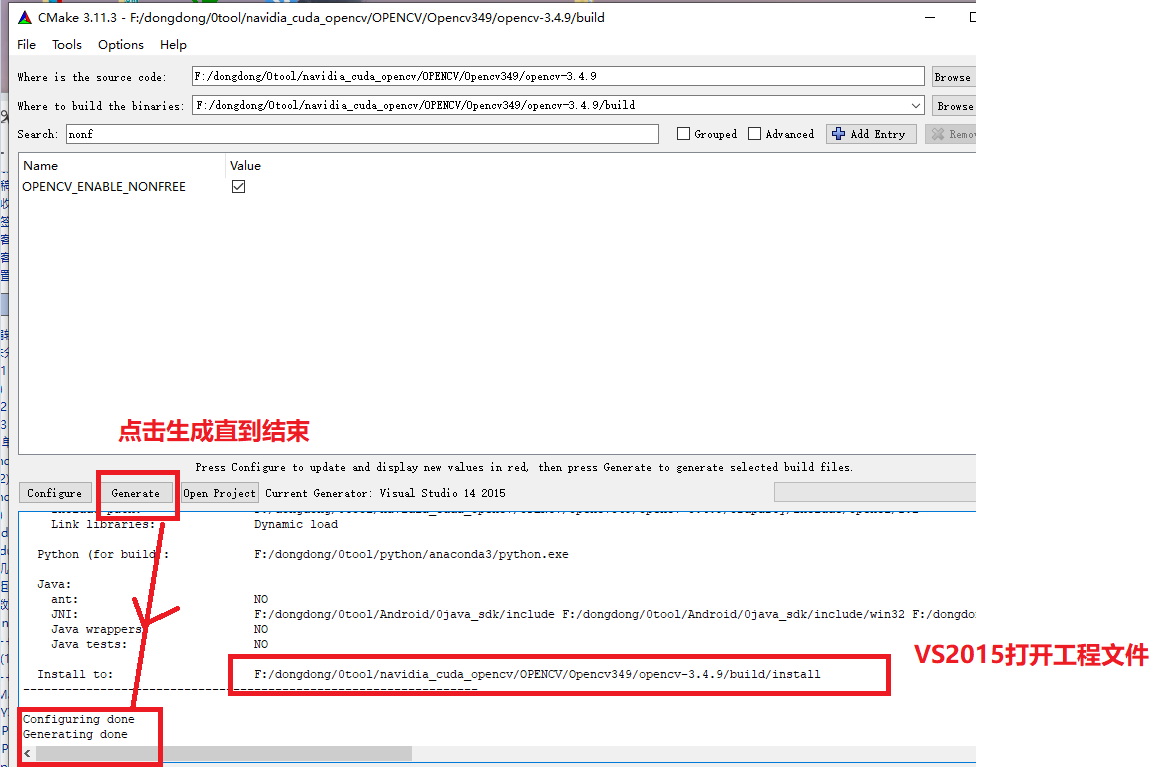Toggle the Advanced checkbox

pyautogui.click(x=754, y=134)
